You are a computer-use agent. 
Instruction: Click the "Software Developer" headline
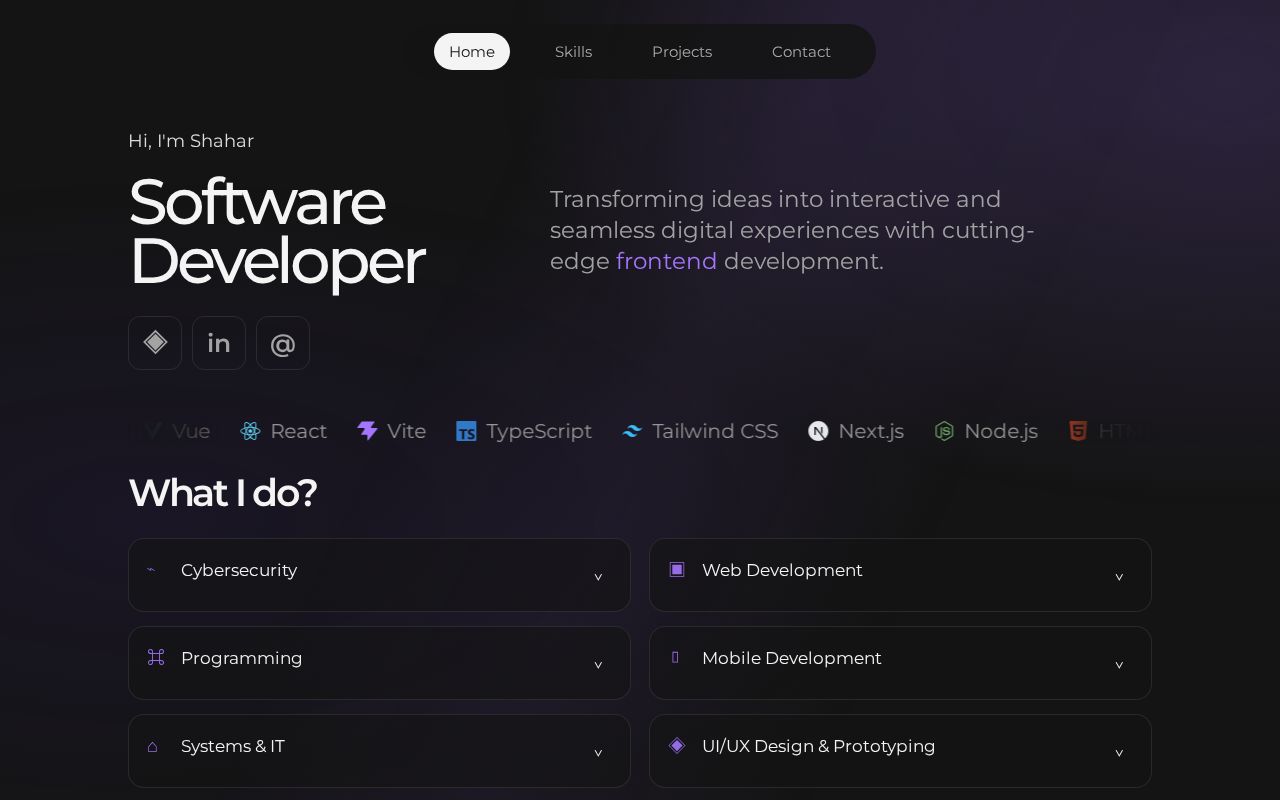(277, 232)
